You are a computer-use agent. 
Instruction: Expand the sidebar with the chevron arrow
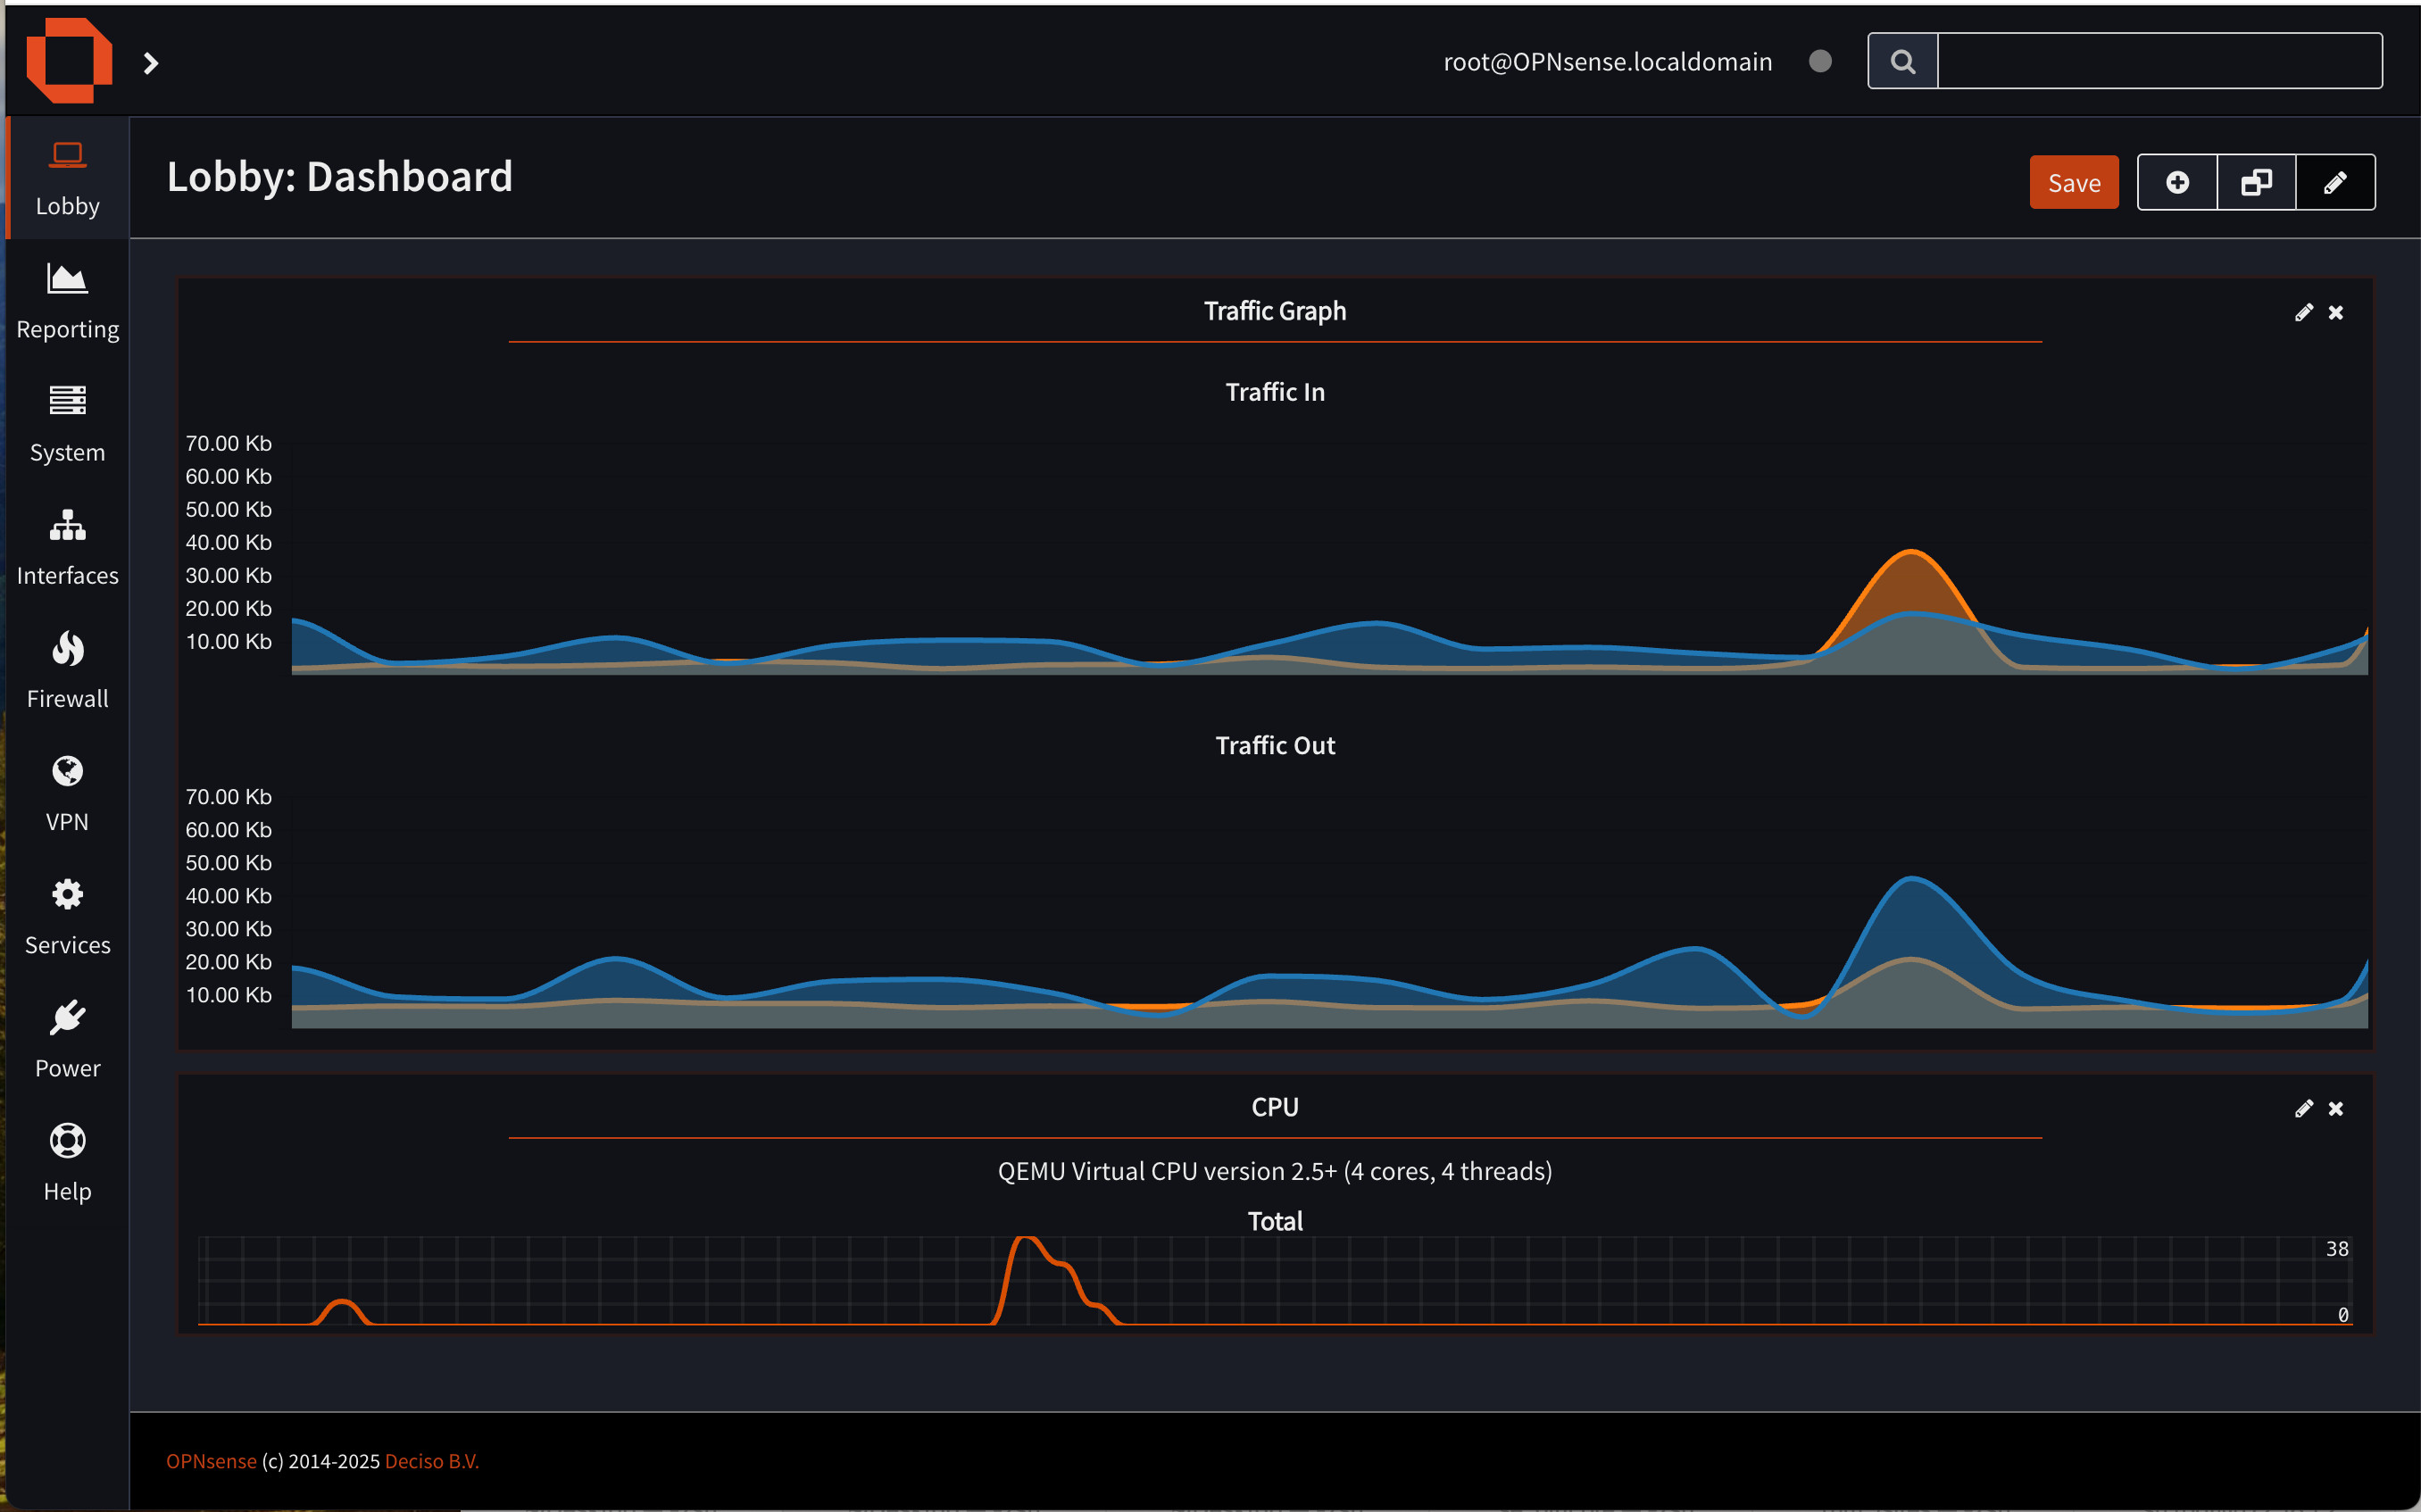[x=151, y=64]
